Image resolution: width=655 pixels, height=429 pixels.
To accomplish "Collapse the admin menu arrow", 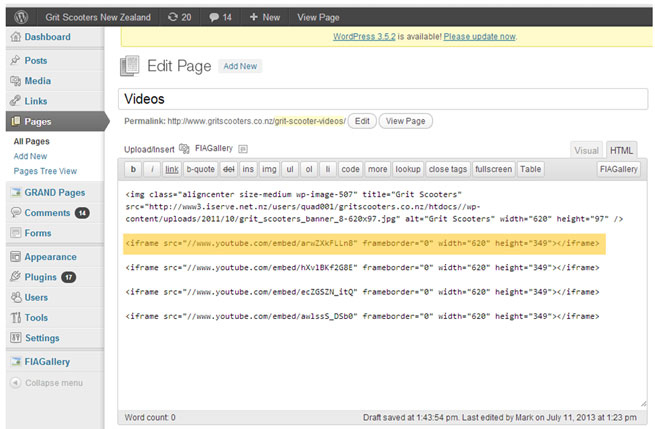I will (x=15, y=383).
